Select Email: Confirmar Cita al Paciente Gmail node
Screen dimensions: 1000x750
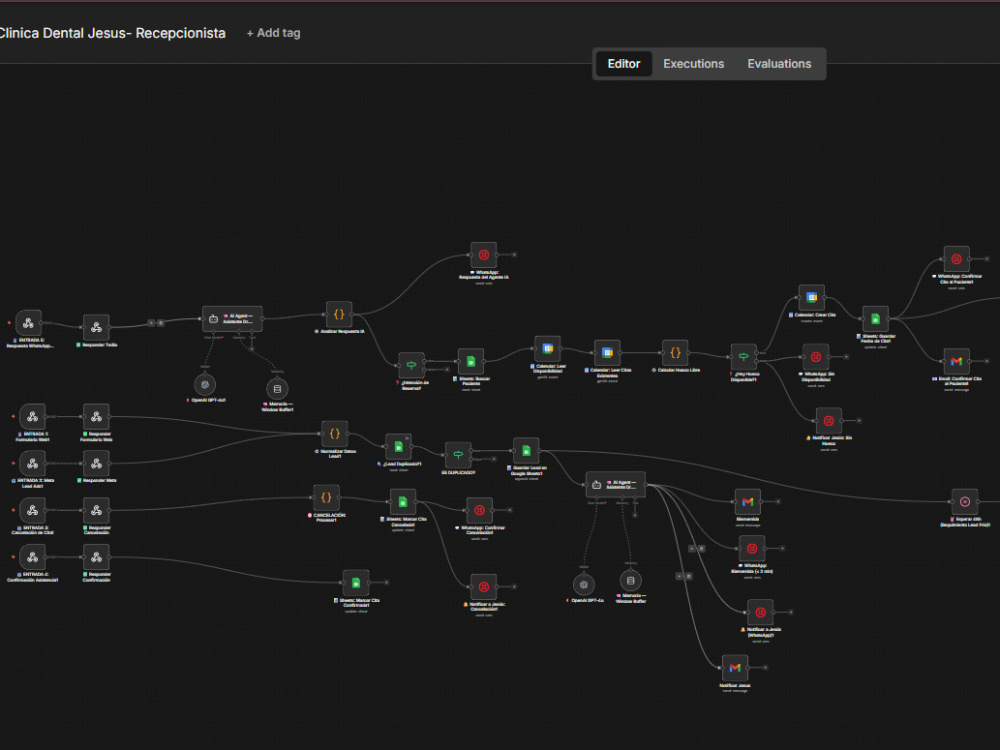click(x=956, y=362)
